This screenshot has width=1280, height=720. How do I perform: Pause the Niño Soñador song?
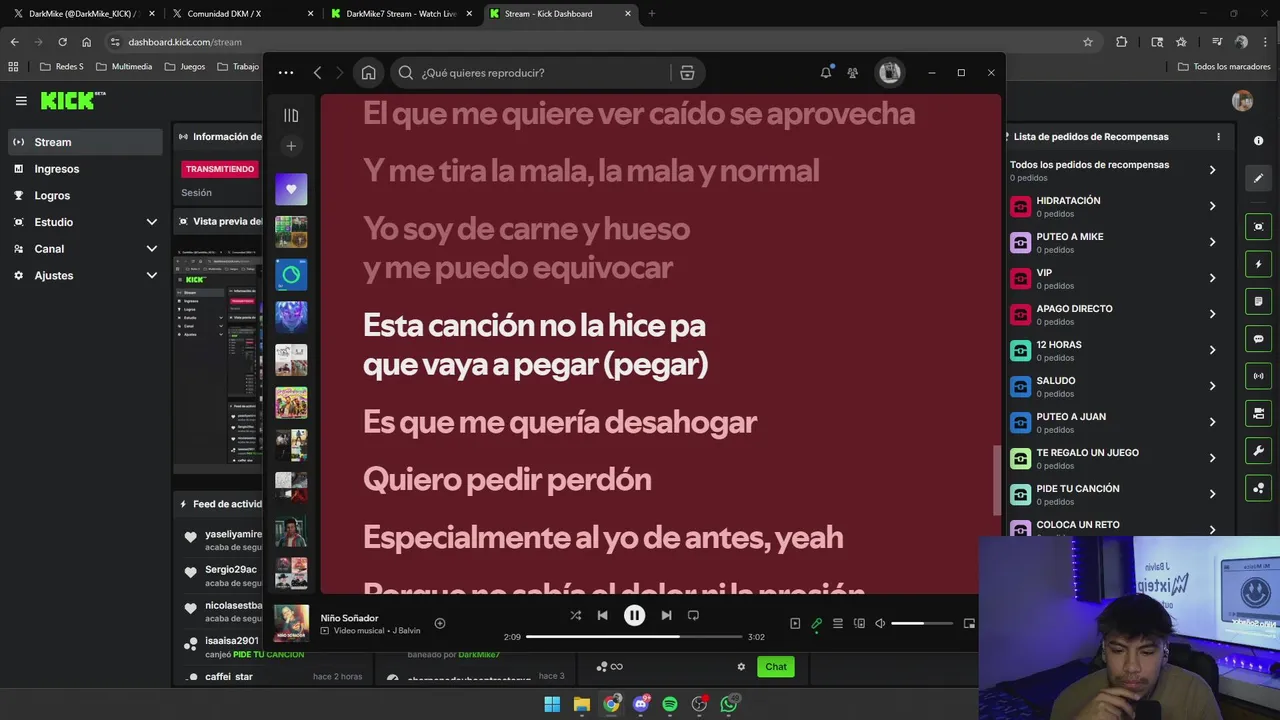pos(634,615)
